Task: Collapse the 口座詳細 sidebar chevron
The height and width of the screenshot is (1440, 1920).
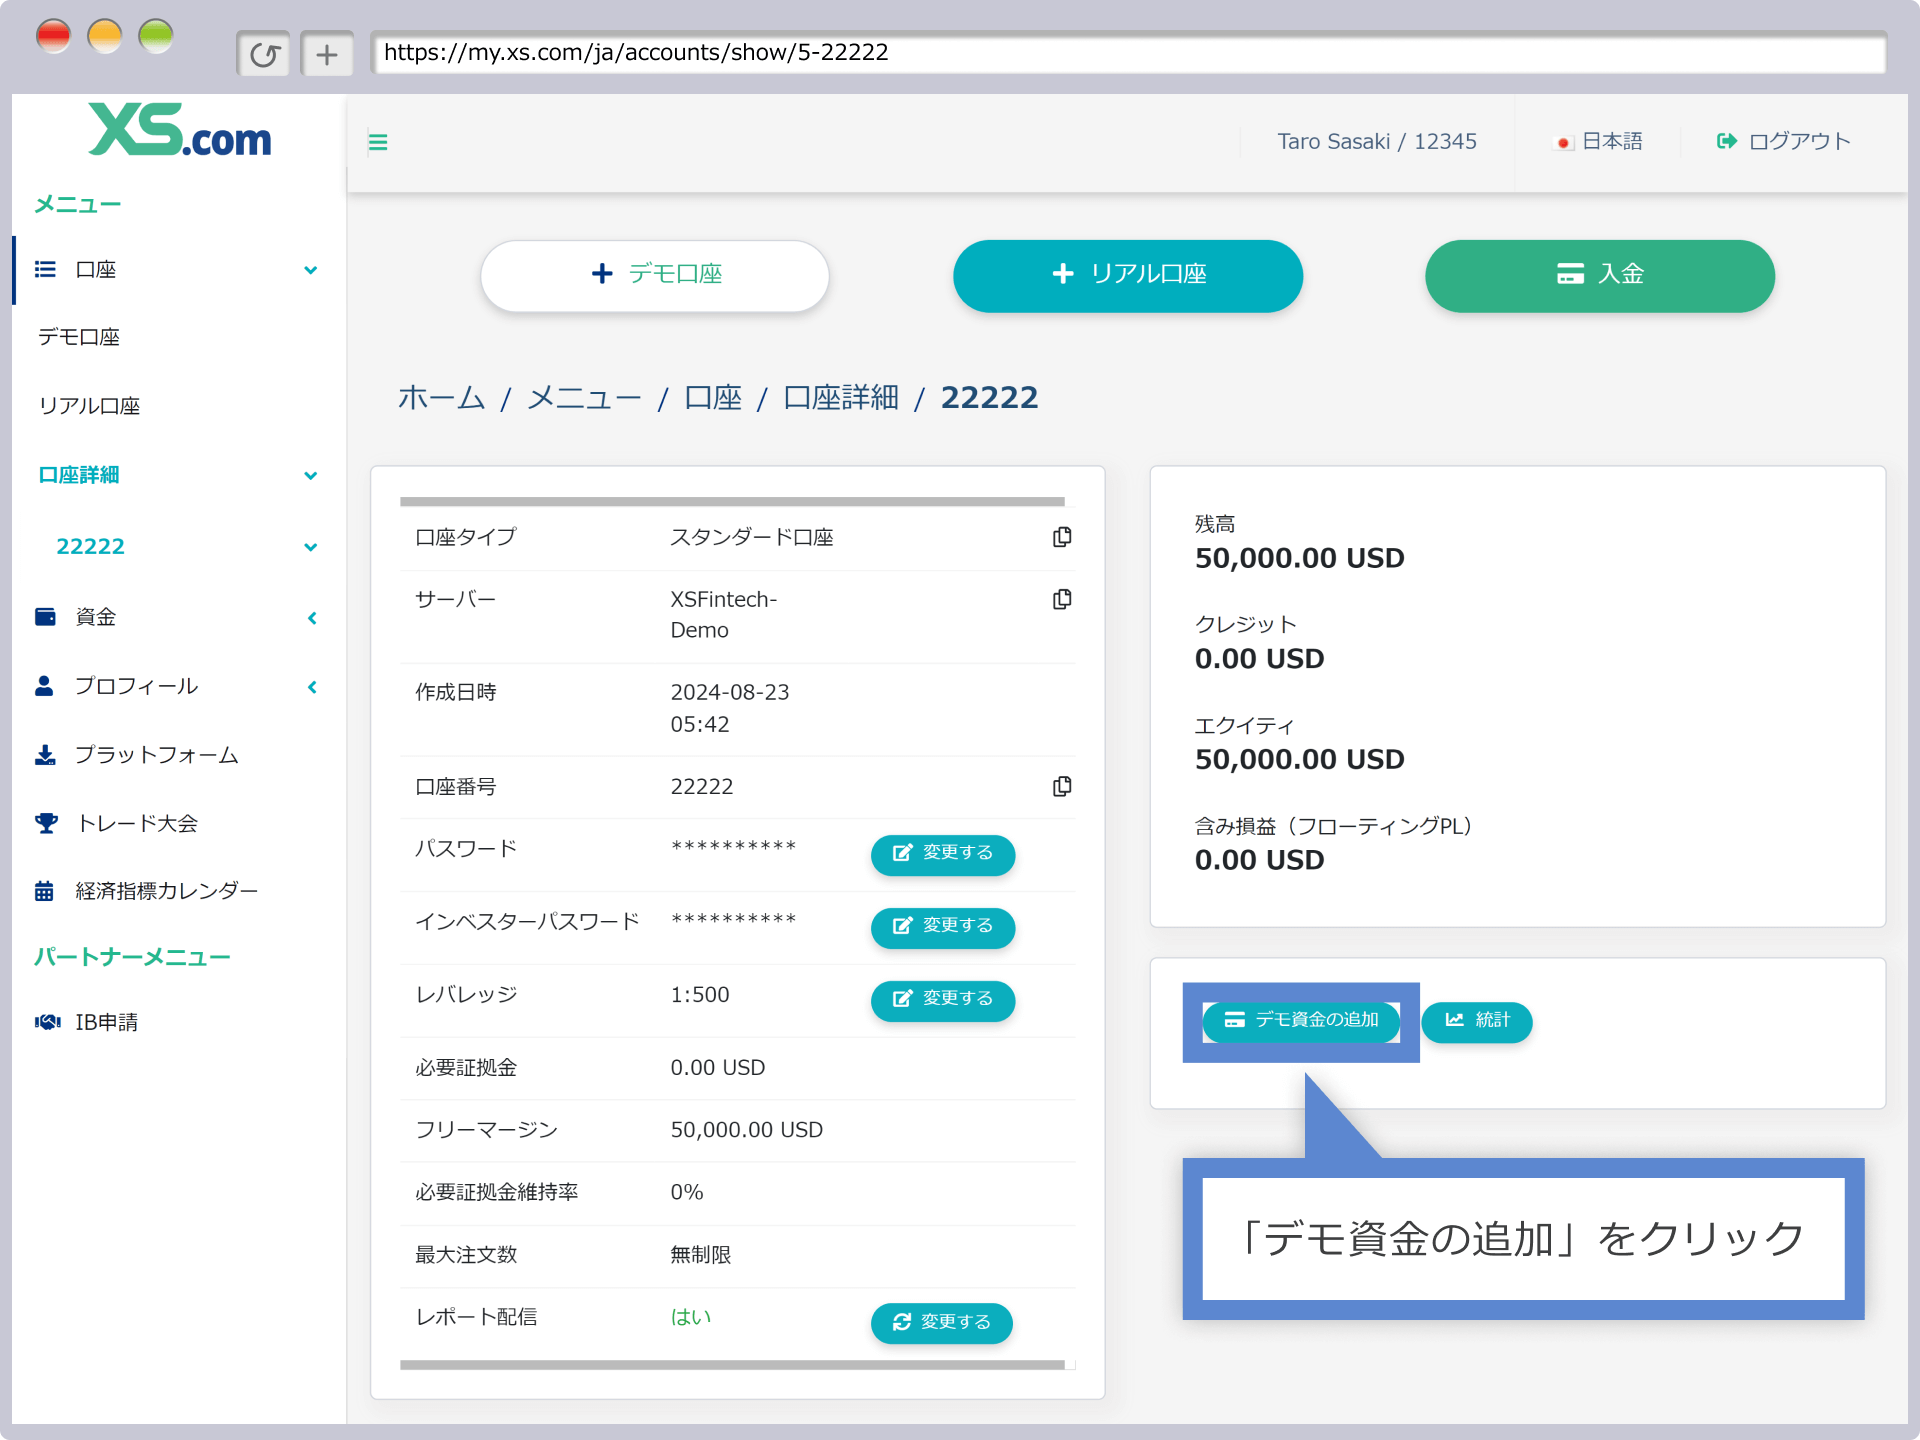Action: click(x=311, y=476)
